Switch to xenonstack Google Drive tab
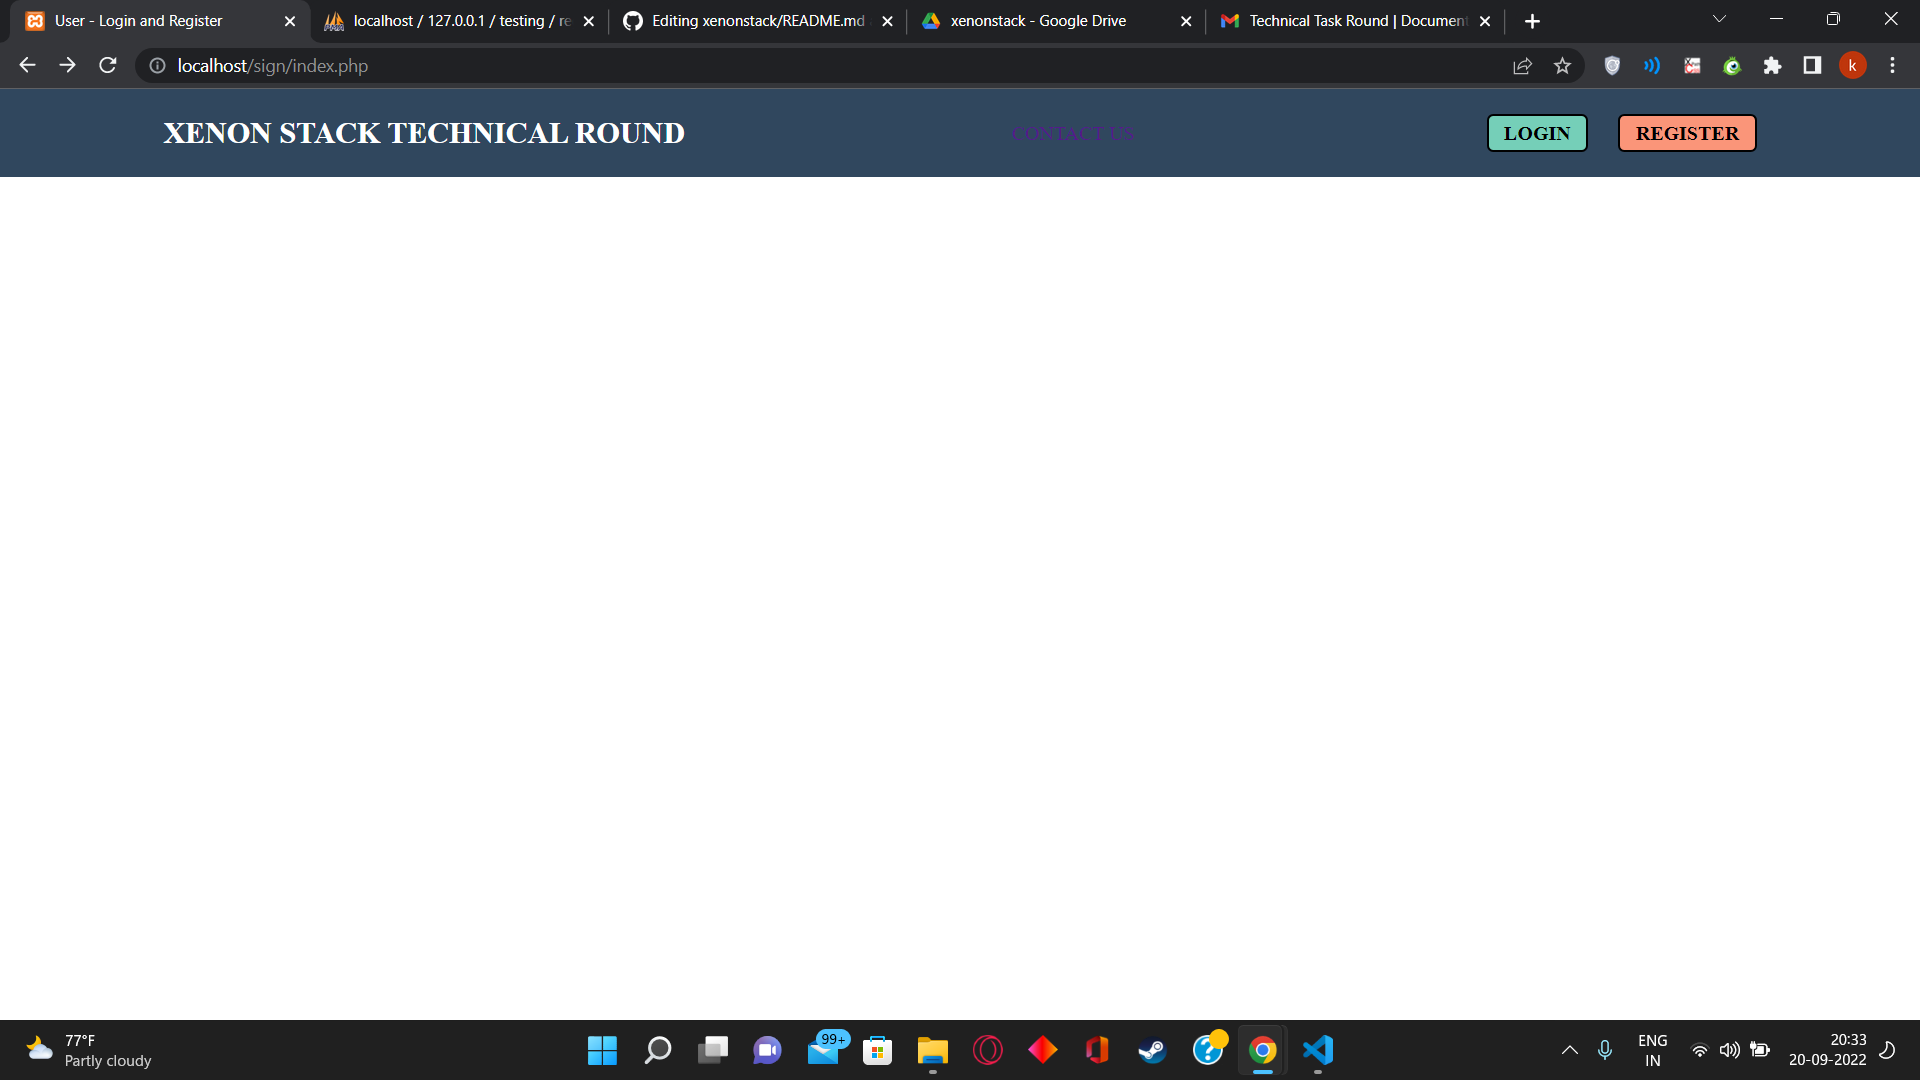1920x1080 pixels. tap(1038, 21)
